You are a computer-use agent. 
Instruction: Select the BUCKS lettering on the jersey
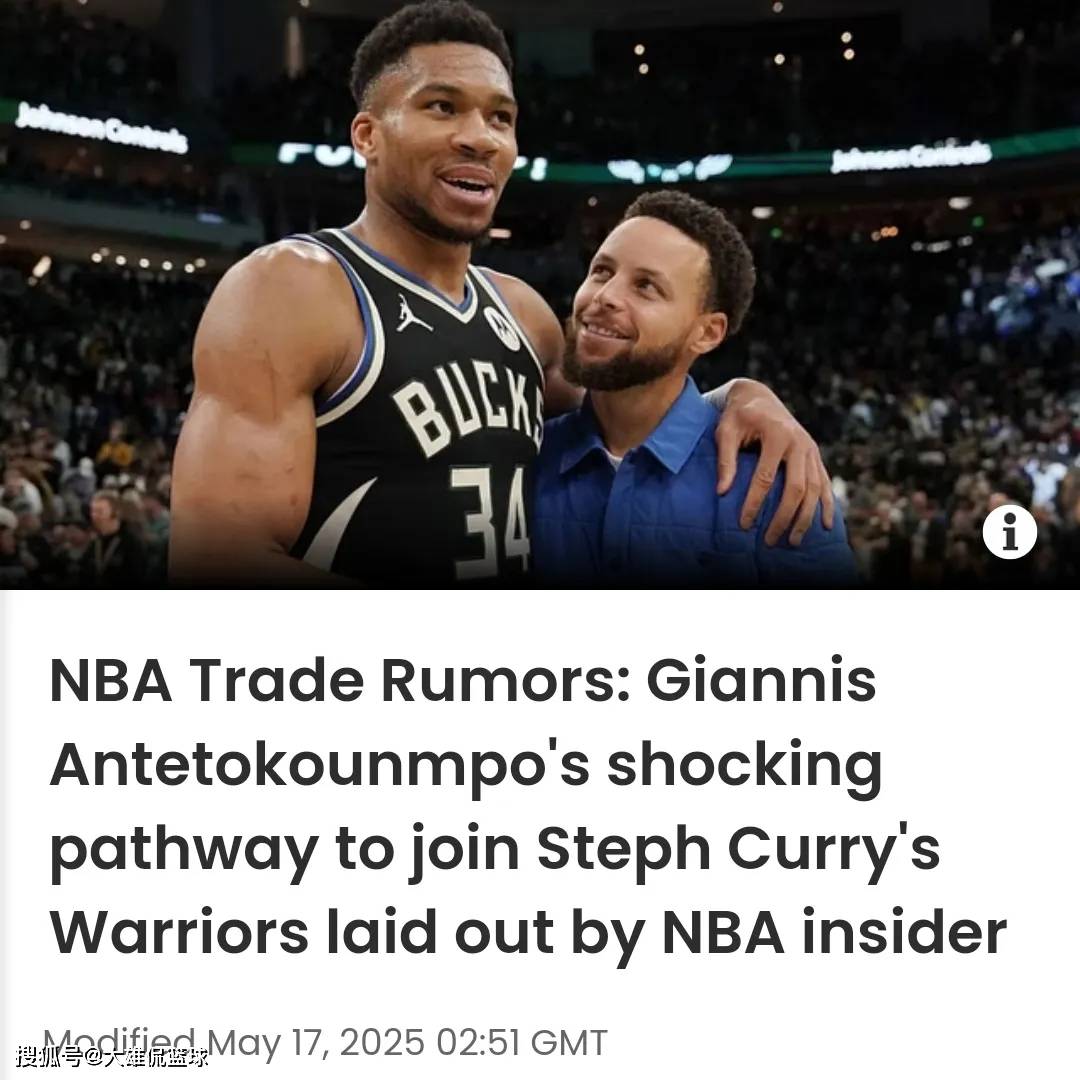point(468,408)
